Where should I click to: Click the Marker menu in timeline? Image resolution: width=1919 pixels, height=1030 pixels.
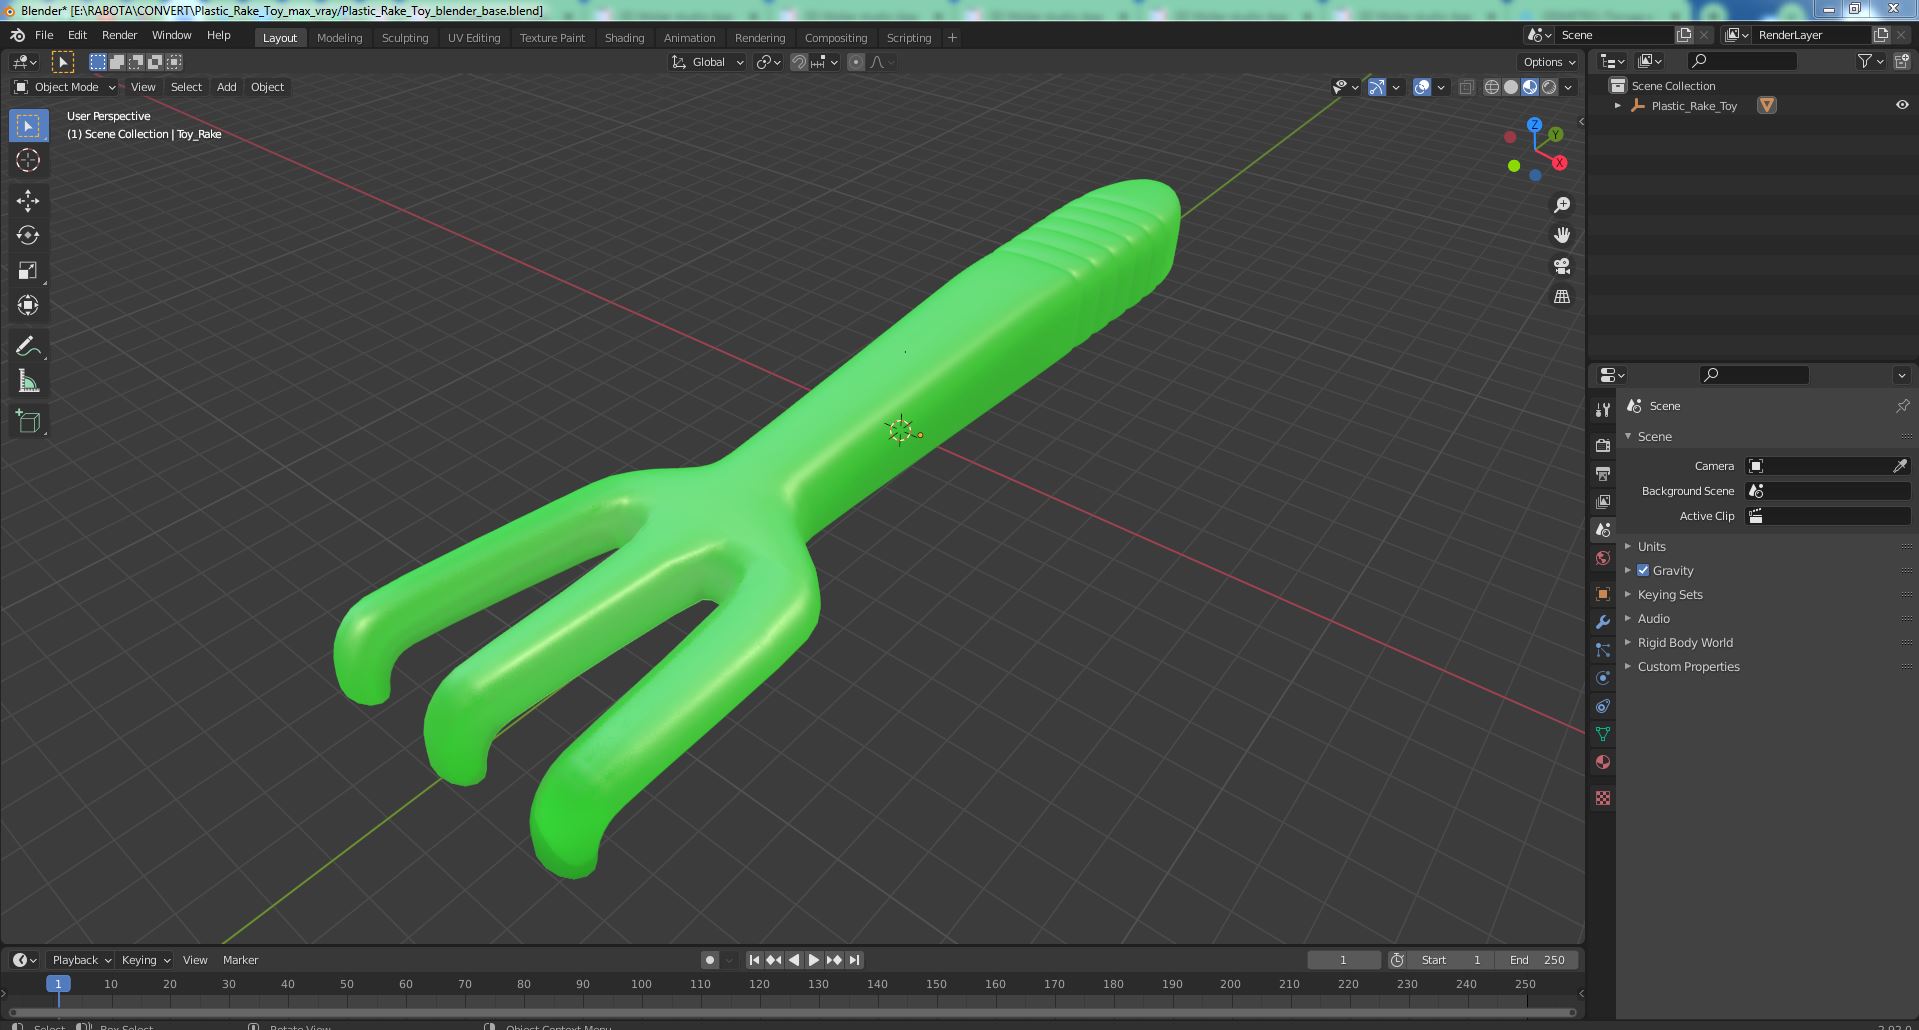[240, 960]
